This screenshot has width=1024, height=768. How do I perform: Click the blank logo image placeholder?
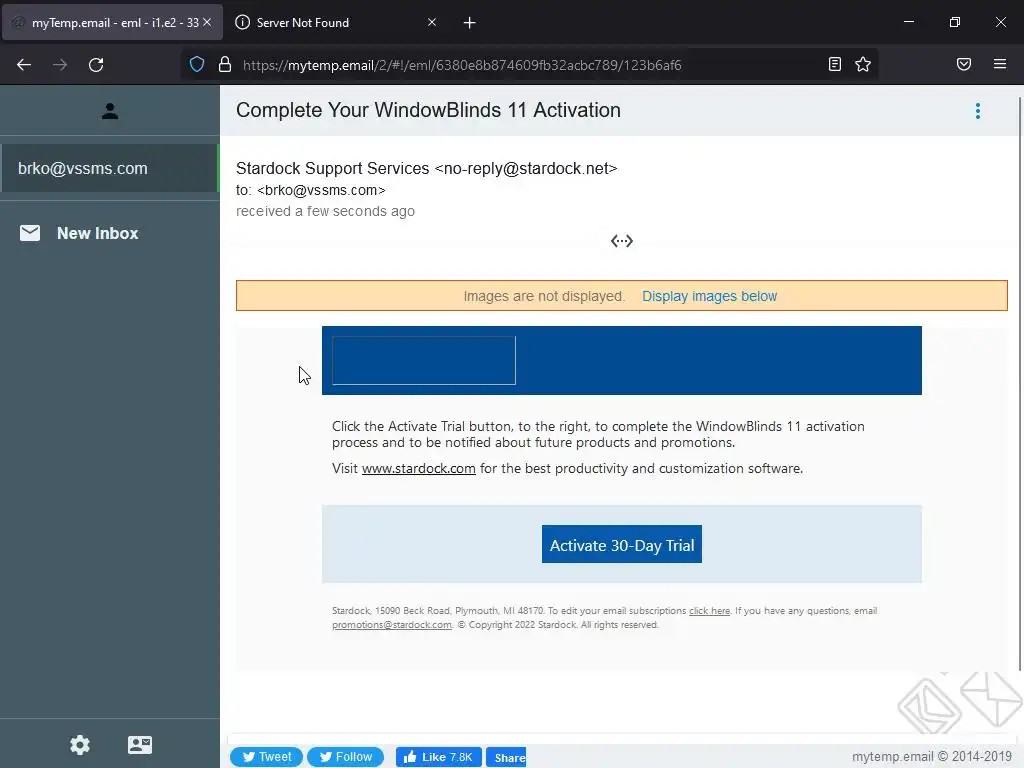(424, 360)
